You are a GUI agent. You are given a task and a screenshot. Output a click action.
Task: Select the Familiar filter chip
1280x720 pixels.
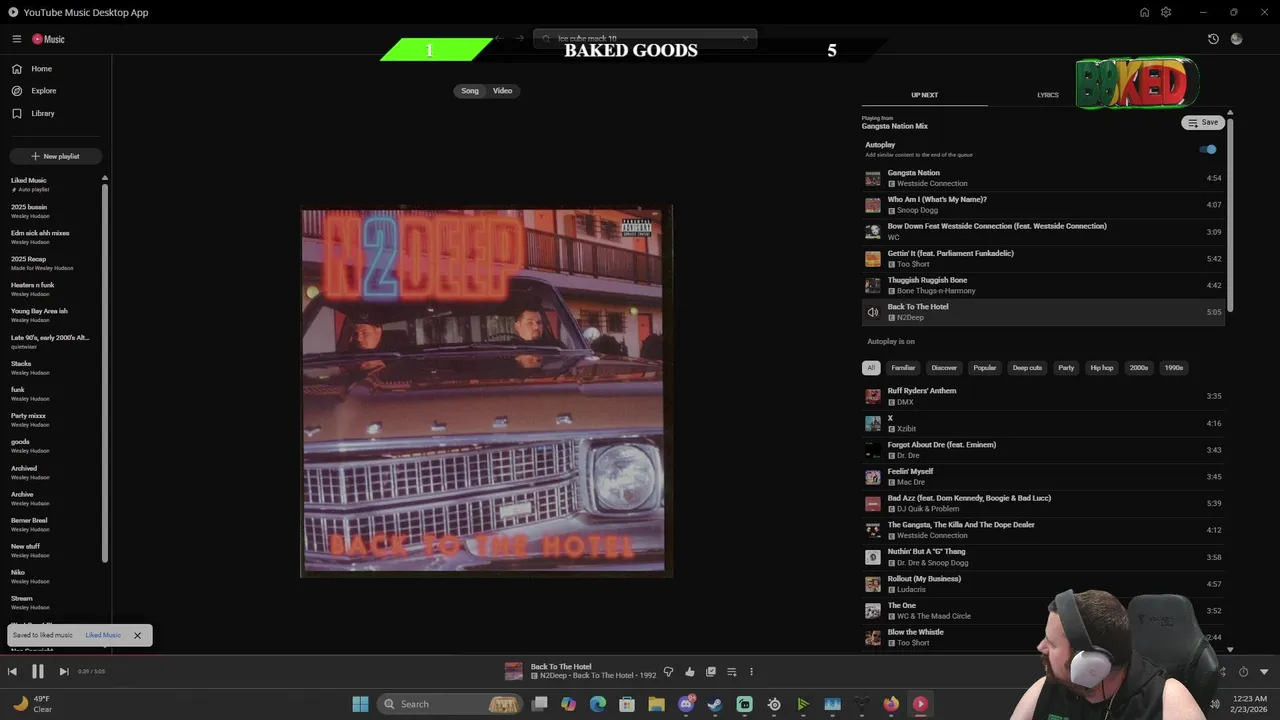903,368
